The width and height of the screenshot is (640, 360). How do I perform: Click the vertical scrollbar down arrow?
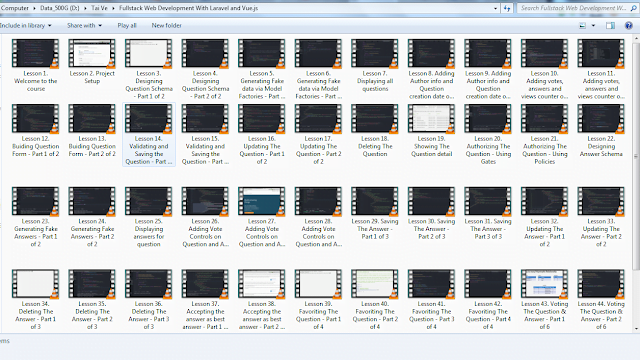click(x=636, y=329)
